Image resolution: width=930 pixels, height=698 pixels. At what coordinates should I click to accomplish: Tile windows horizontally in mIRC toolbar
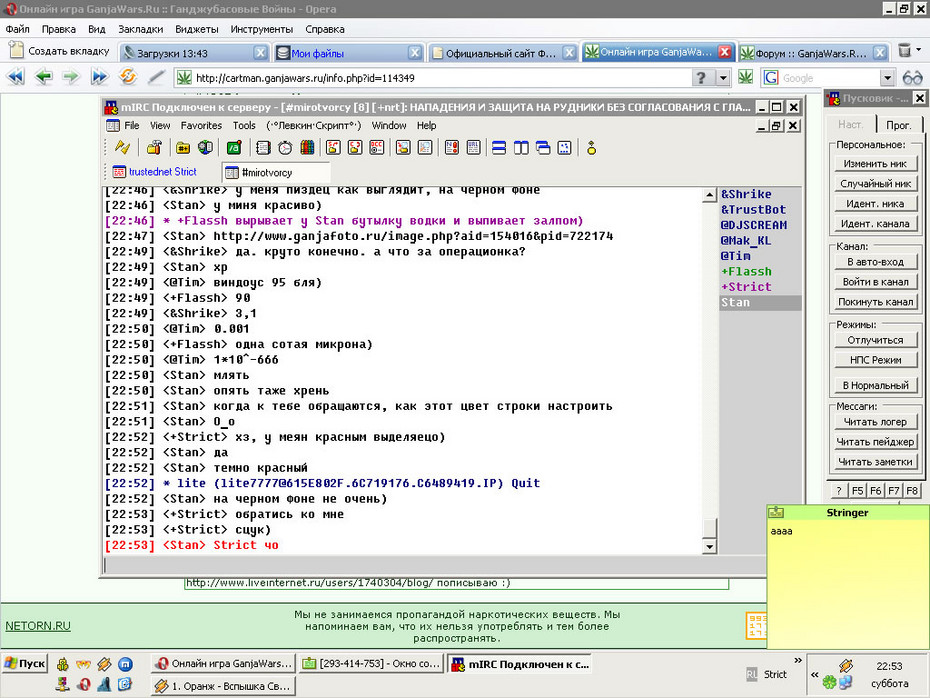tap(499, 148)
